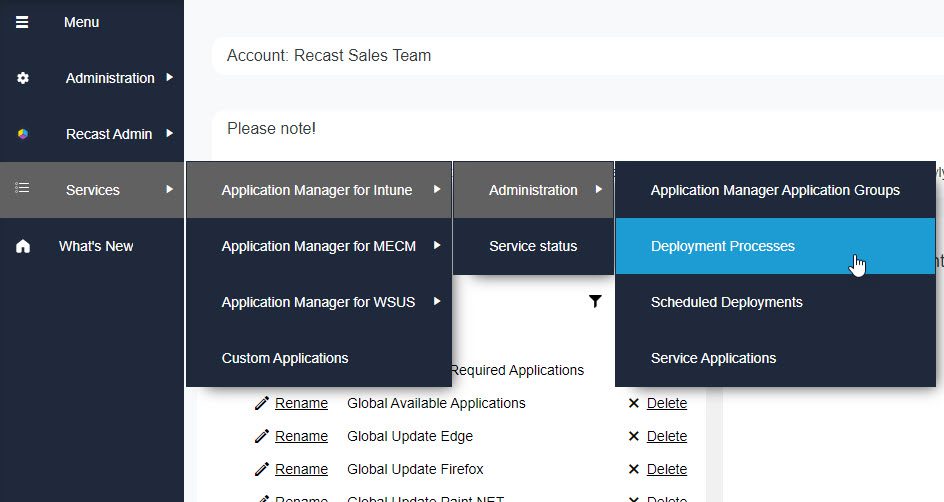Open Scheduled Deployments from the submenu
Viewport: 944px width, 502px height.
(x=726, y=302)
